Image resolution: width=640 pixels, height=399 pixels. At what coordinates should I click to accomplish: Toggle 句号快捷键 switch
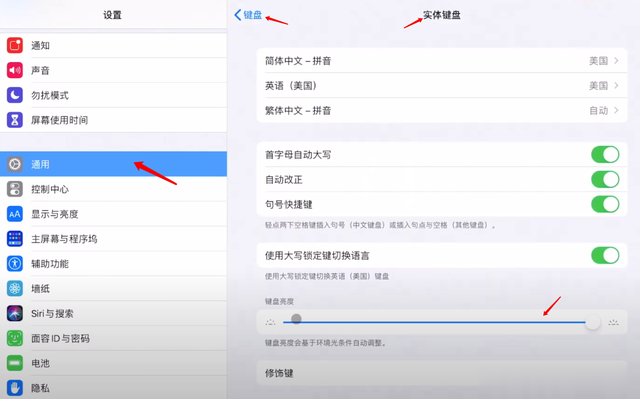point(605,204)
